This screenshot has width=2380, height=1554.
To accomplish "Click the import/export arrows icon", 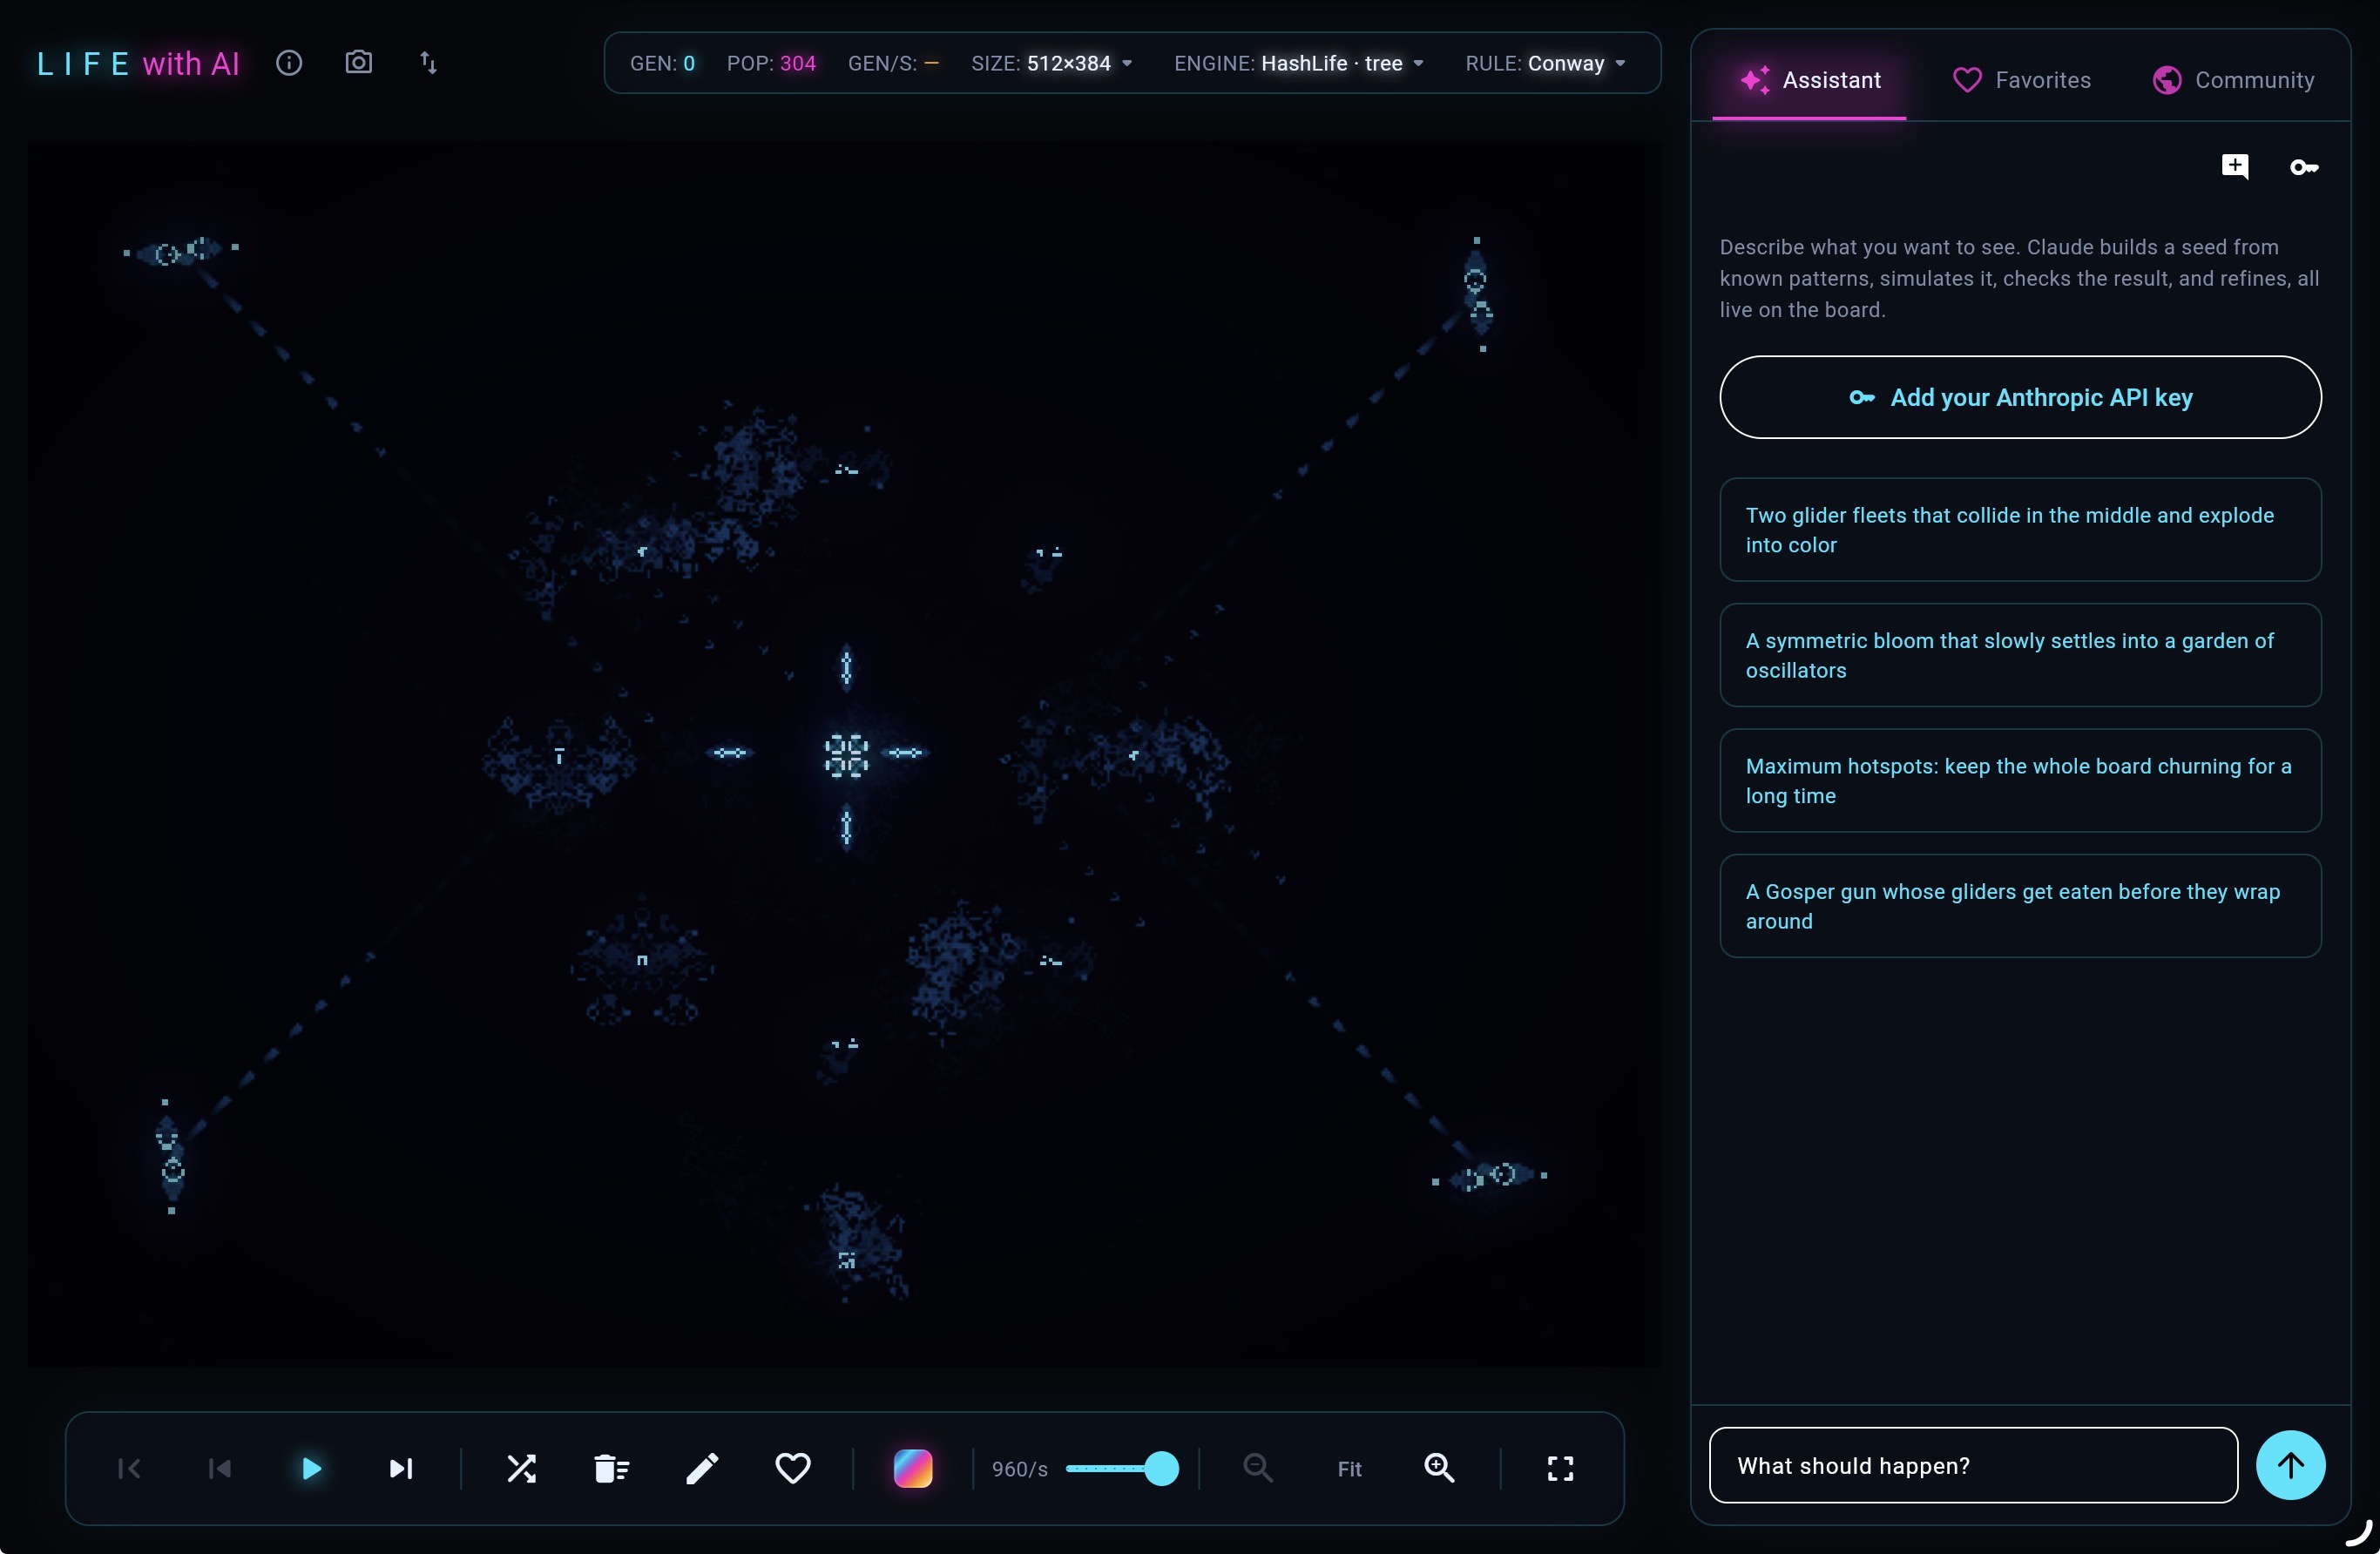I will [x=428, y=63].
